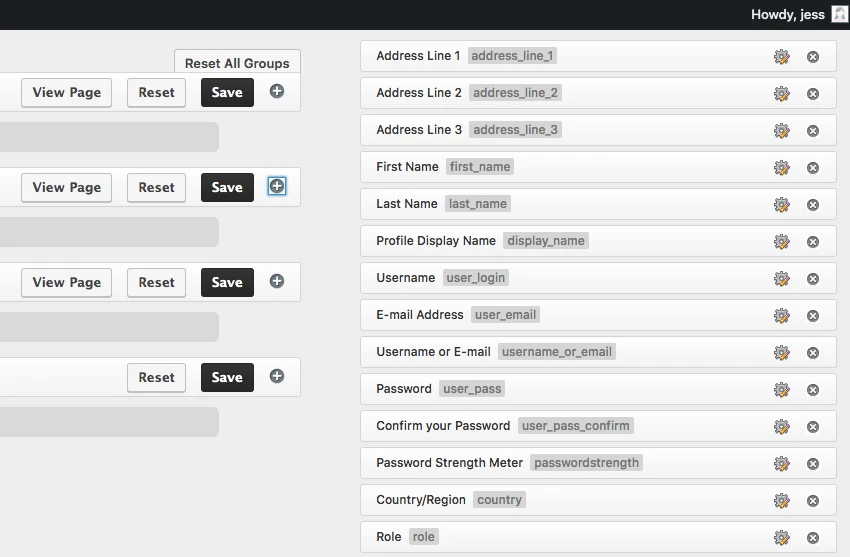The image size is (850, 557).
Task: Select the Last Name field label
Action: point(407,204)
